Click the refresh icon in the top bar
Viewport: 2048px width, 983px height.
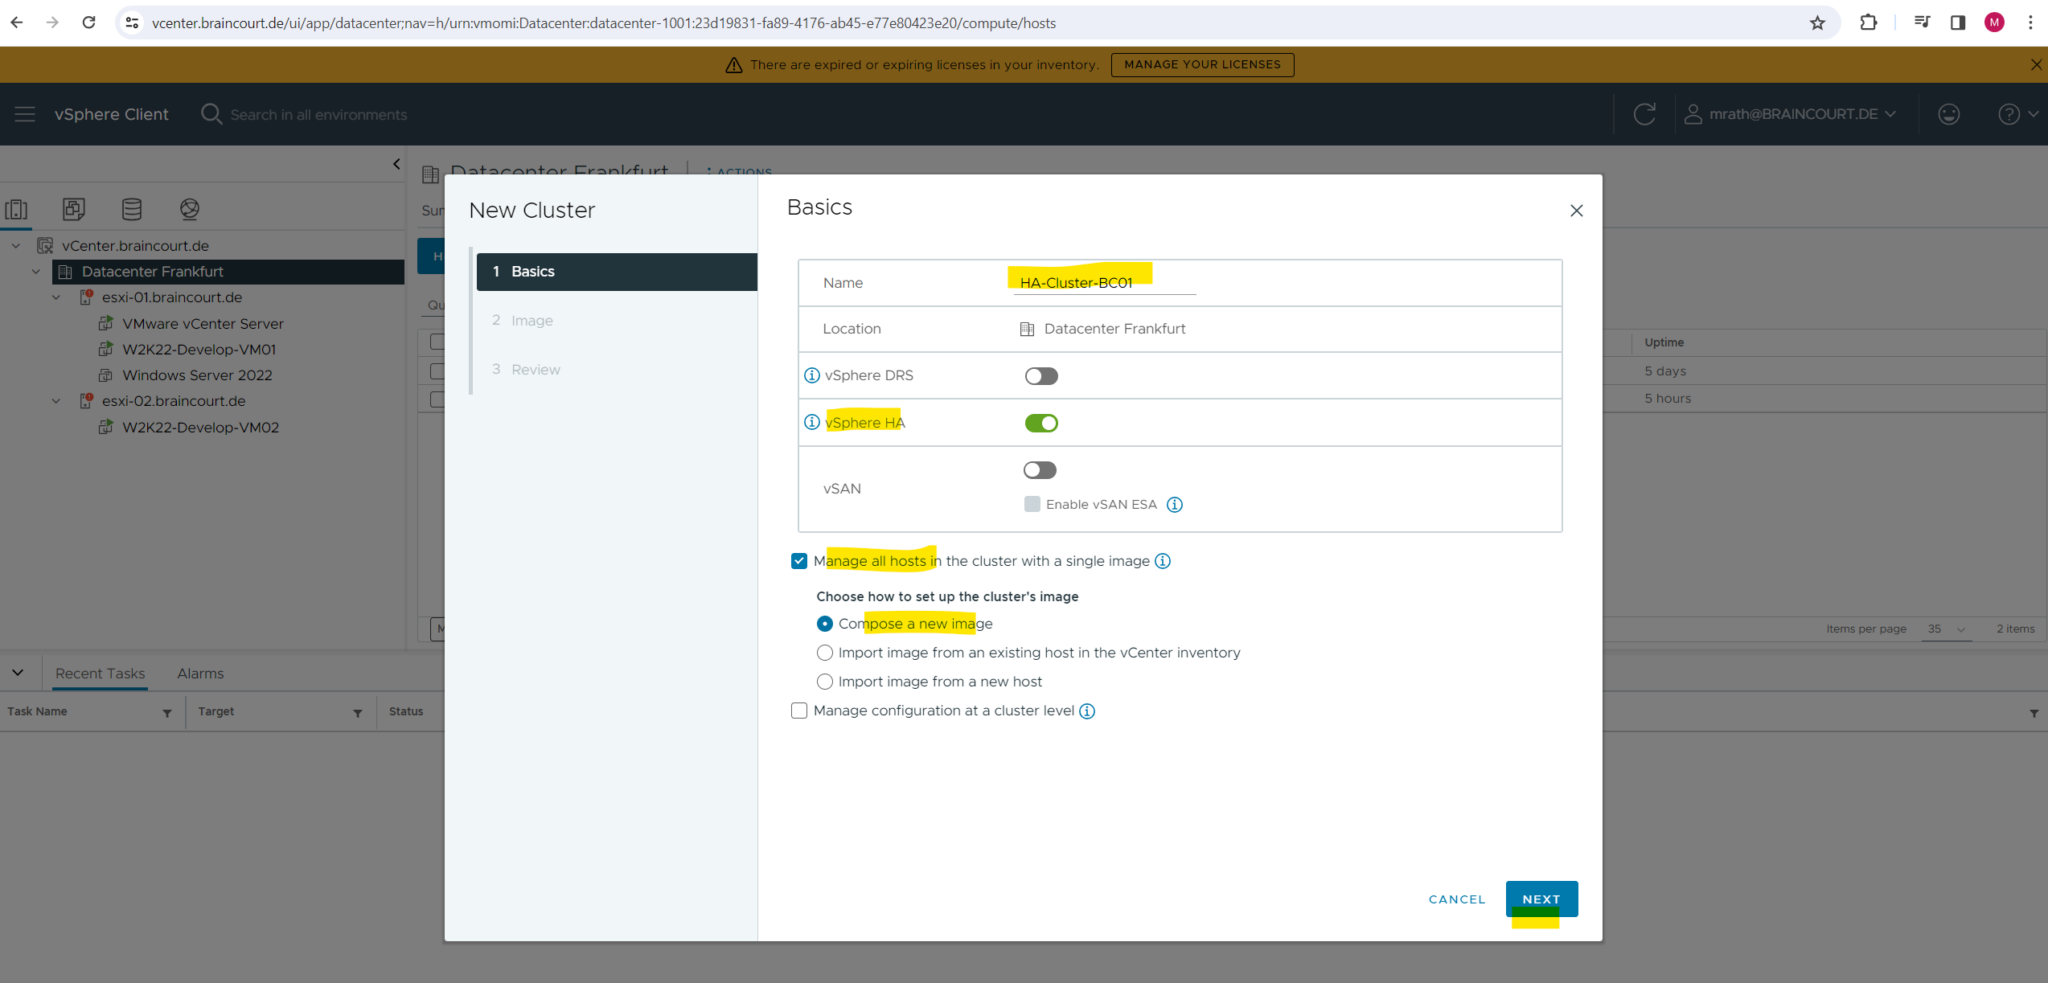point(1645,113)
